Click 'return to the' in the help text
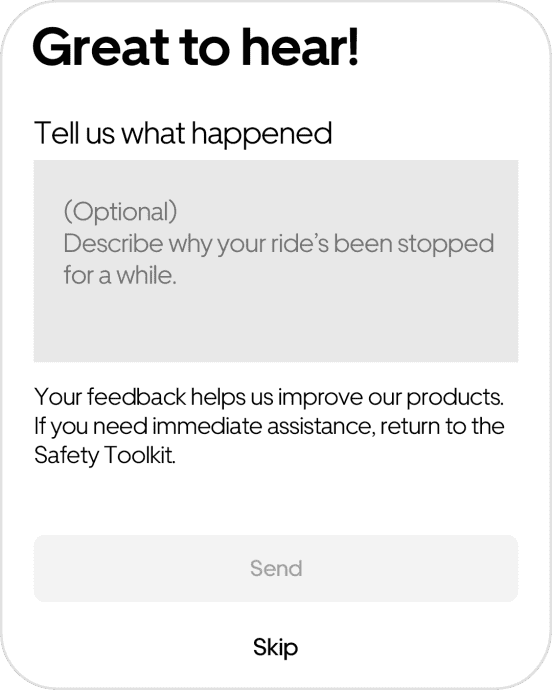This screenshot has height=690, width=552. [x=442, y=426]
